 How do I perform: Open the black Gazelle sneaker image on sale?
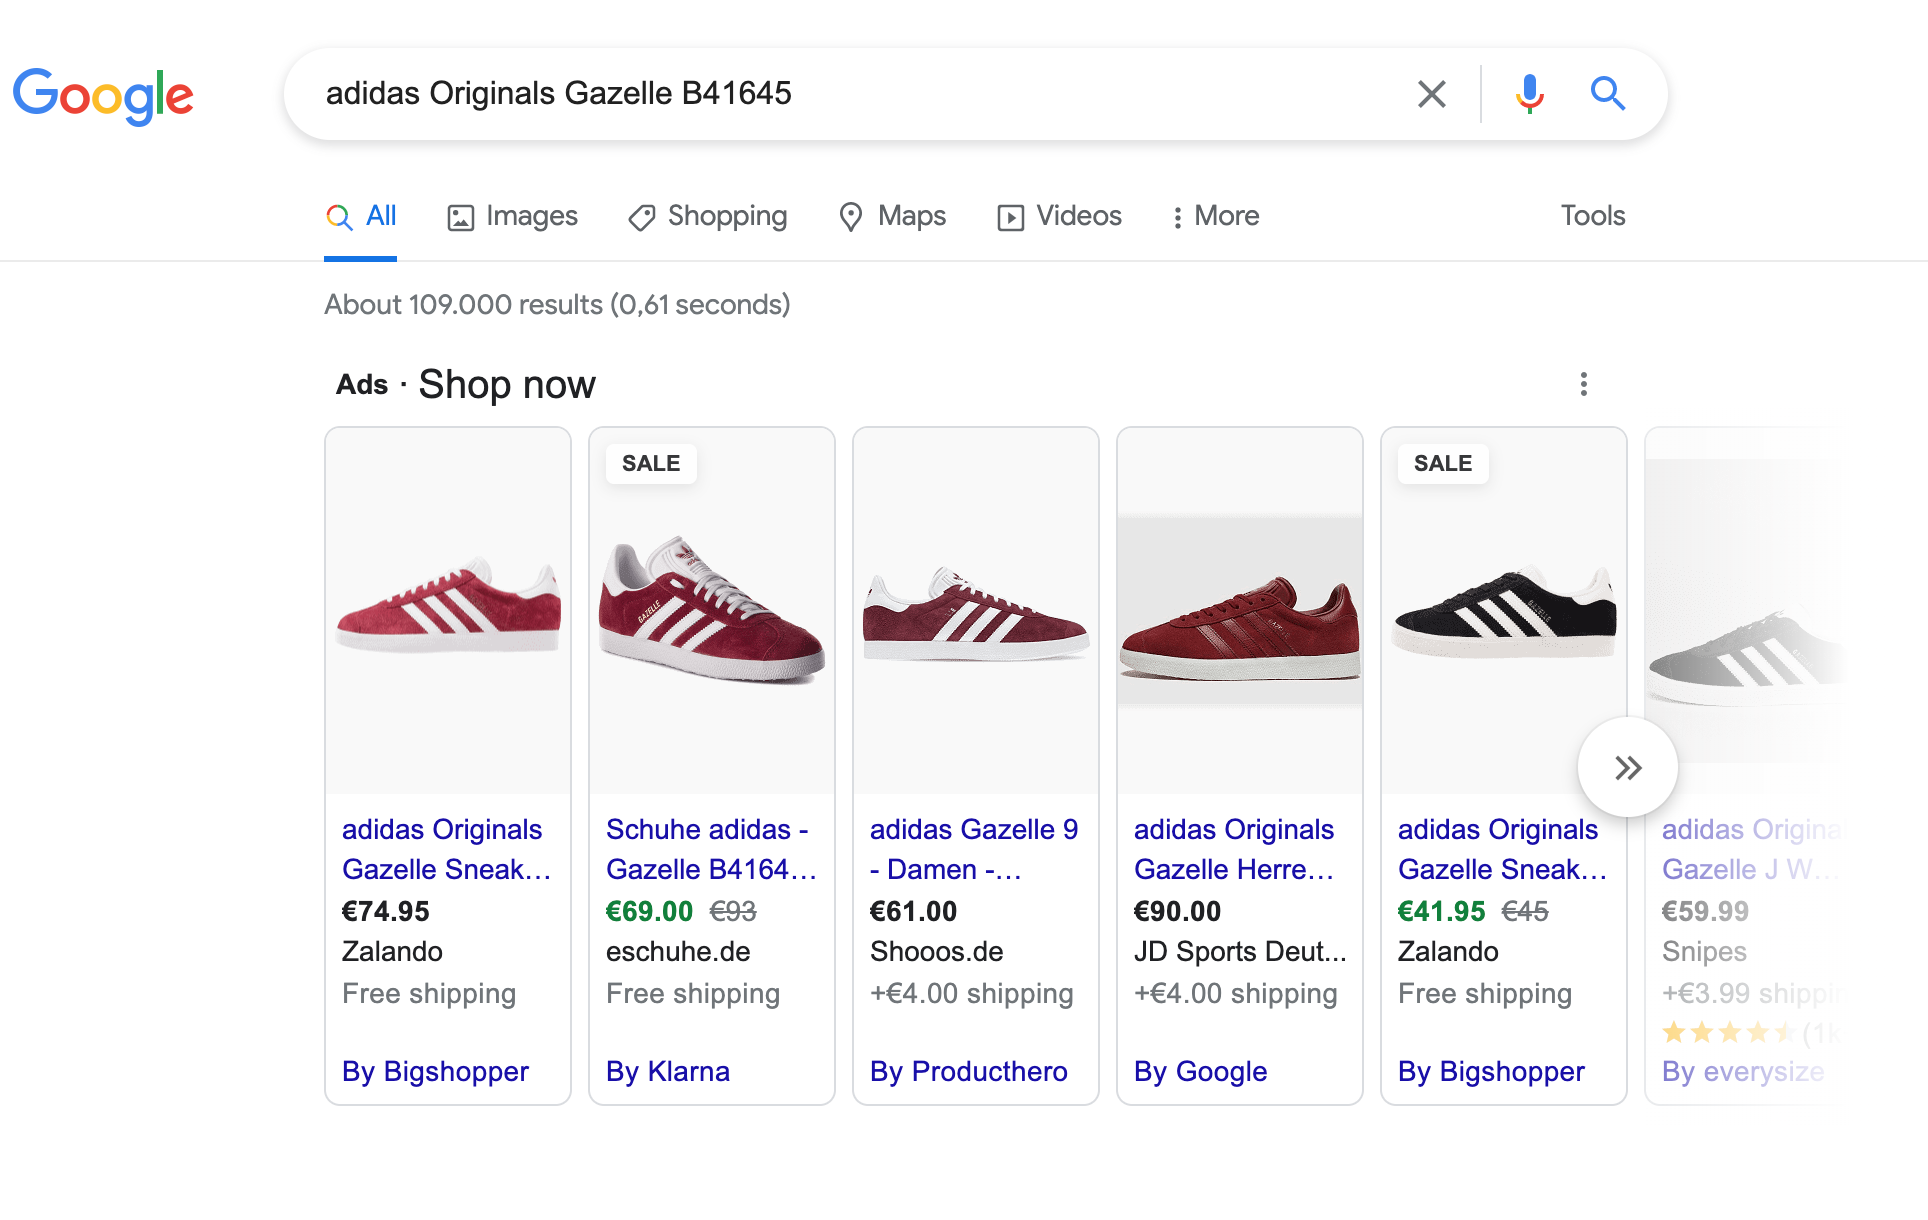[x=1504, y=611]
